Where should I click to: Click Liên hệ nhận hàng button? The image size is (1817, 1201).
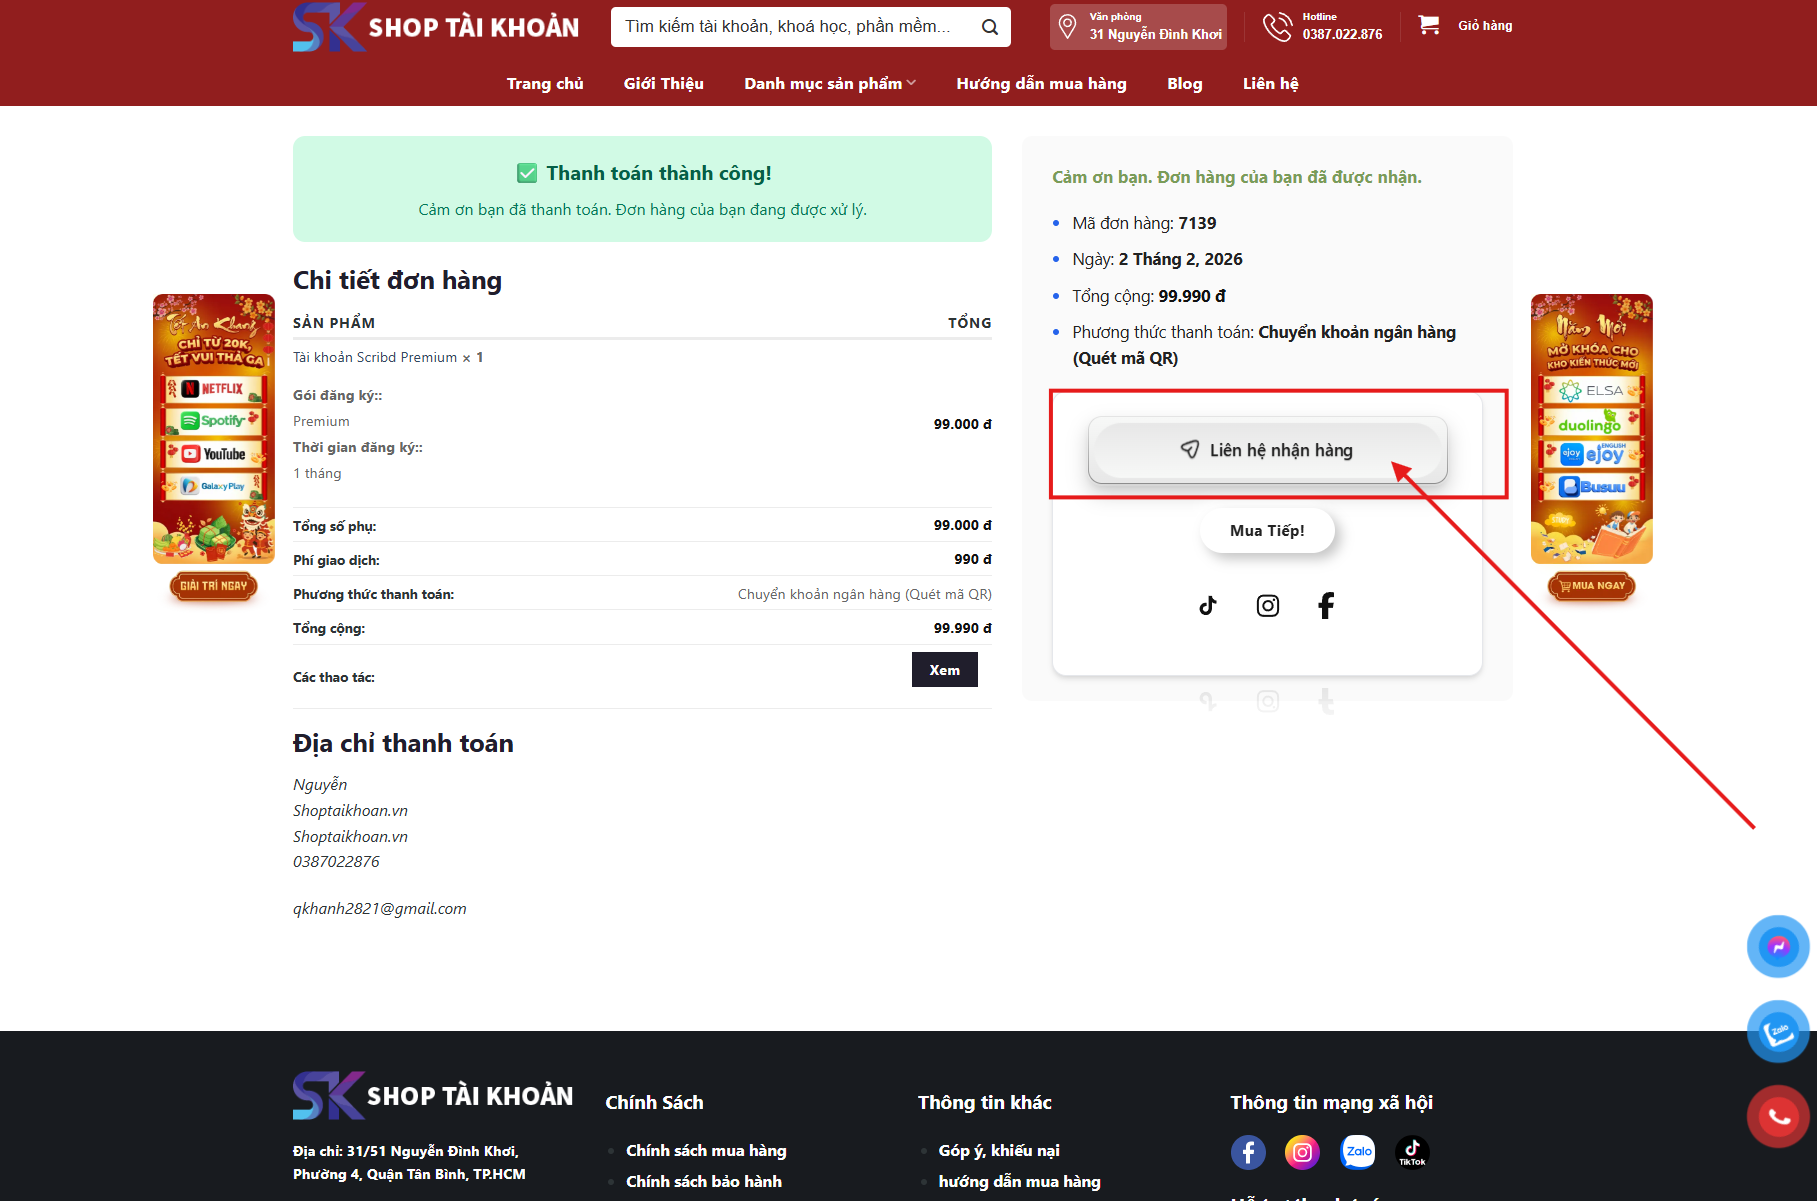click(x=1267, y=450)
